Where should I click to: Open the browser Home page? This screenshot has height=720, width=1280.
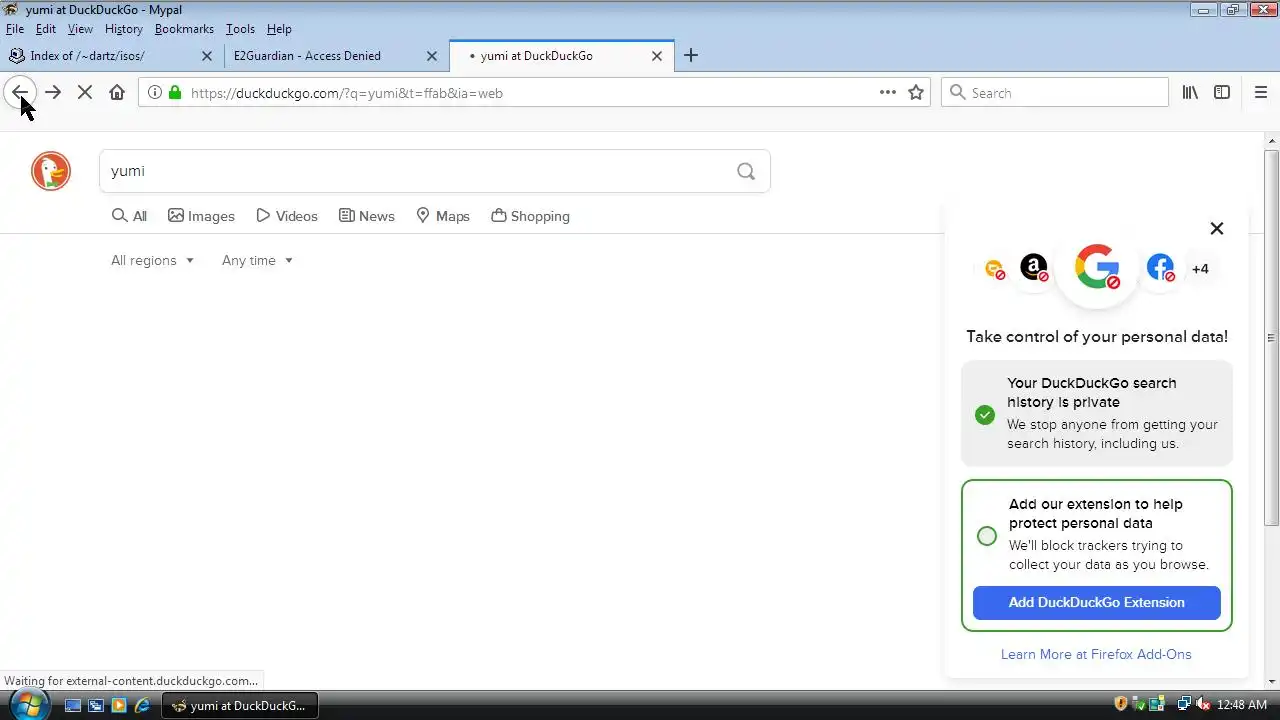point(117,92)
